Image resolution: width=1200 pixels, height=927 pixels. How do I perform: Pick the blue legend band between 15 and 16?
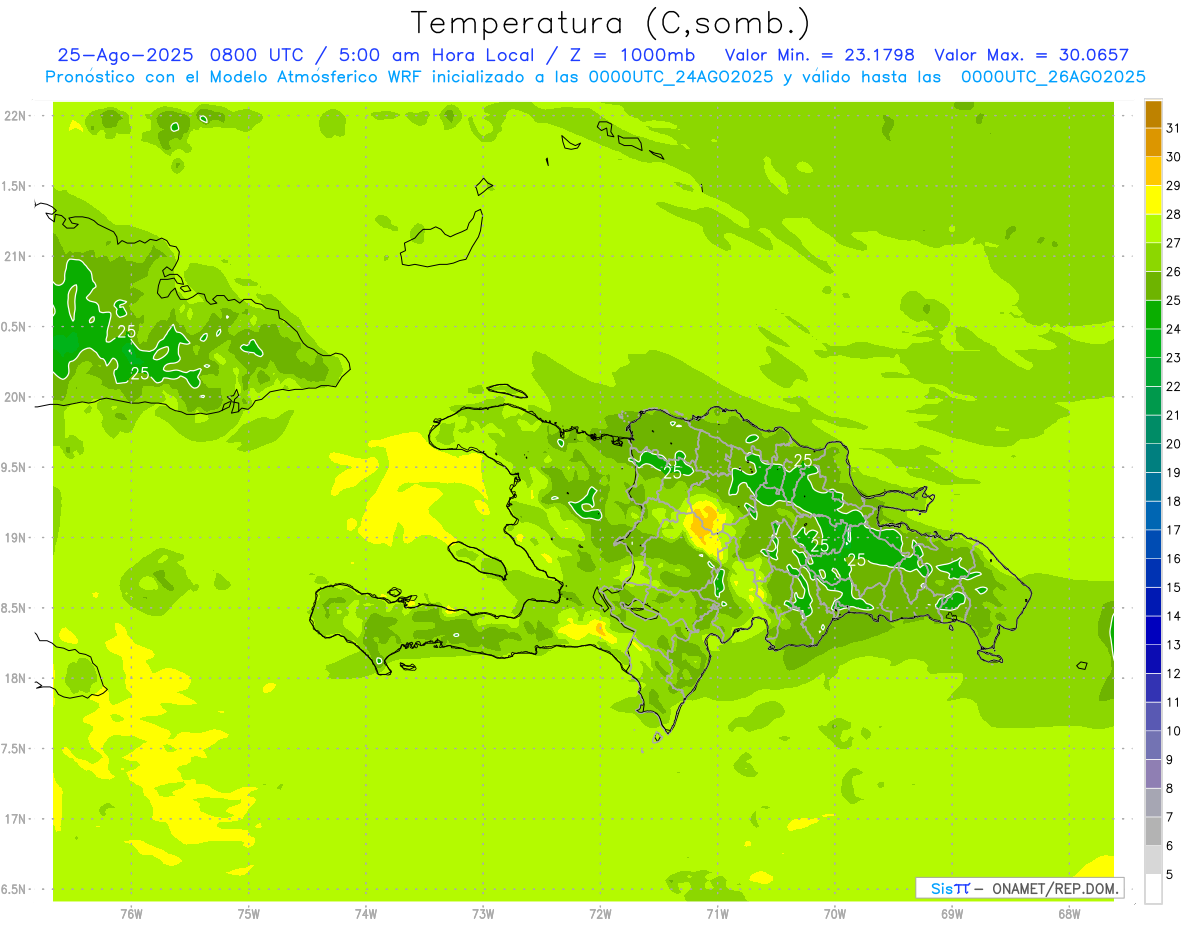1153,573
